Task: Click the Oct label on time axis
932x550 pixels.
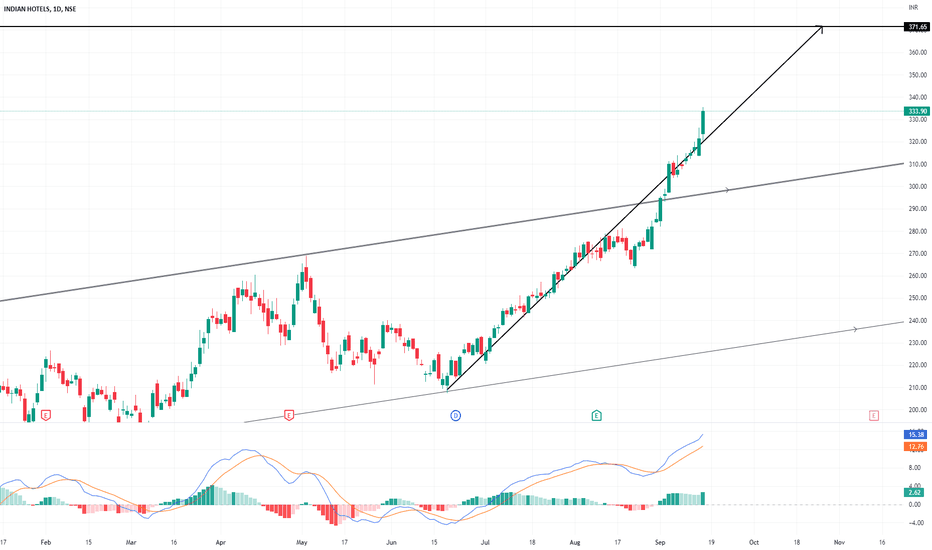Action: click(754, 542)
